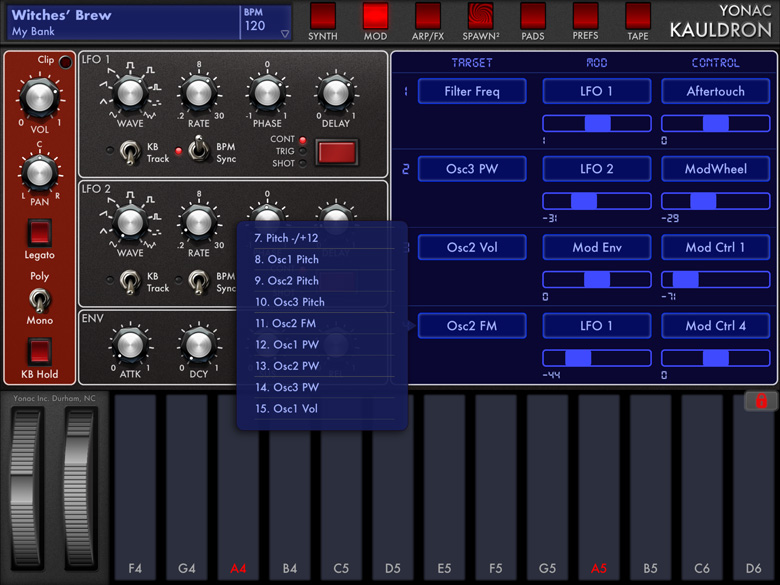Select 8. Osc1 Pitch from target list
Screen dimensions: 780x585
pos(323,259)
